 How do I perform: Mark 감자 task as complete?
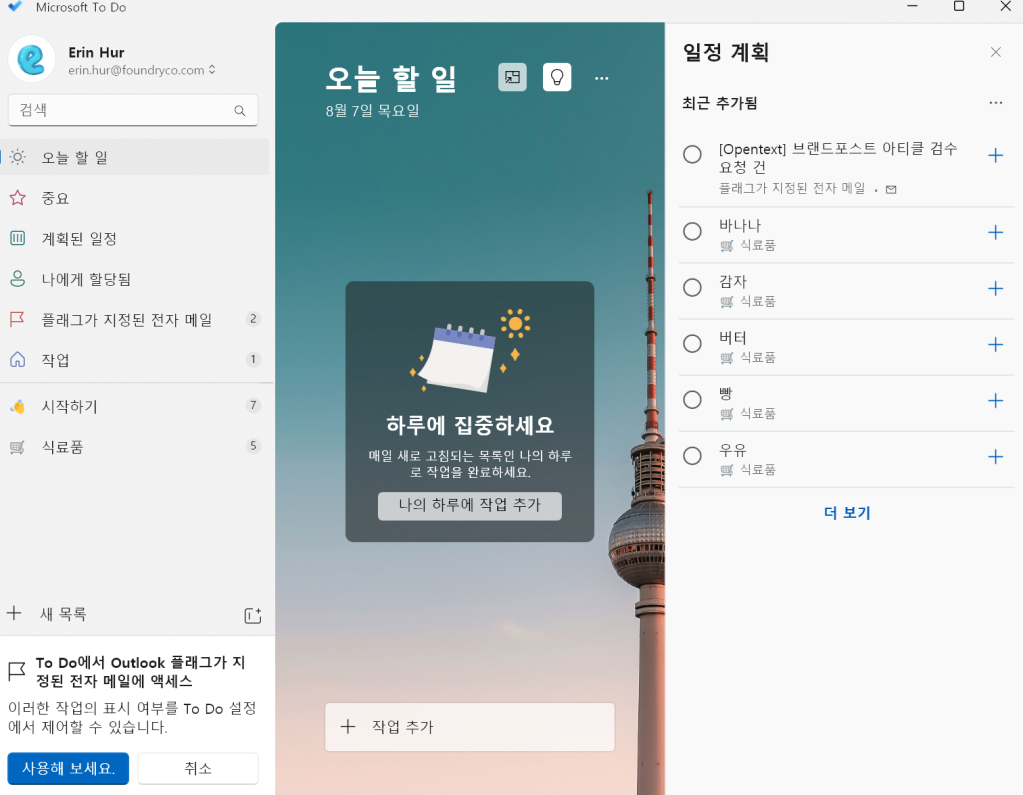[x=692, y=288]
